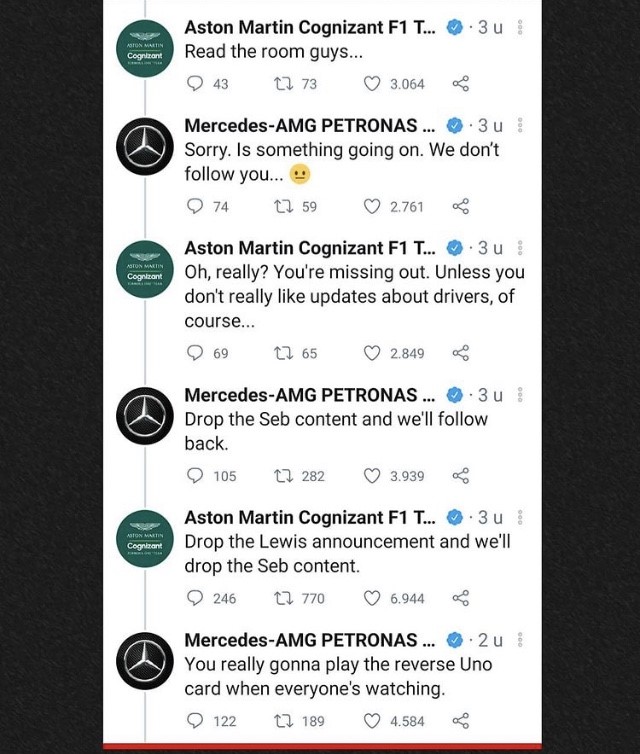Open Aston Martin avatar on the "Read the room" tweet
Image resolution: width=640 pixels, height=754 pixels.
145,49
